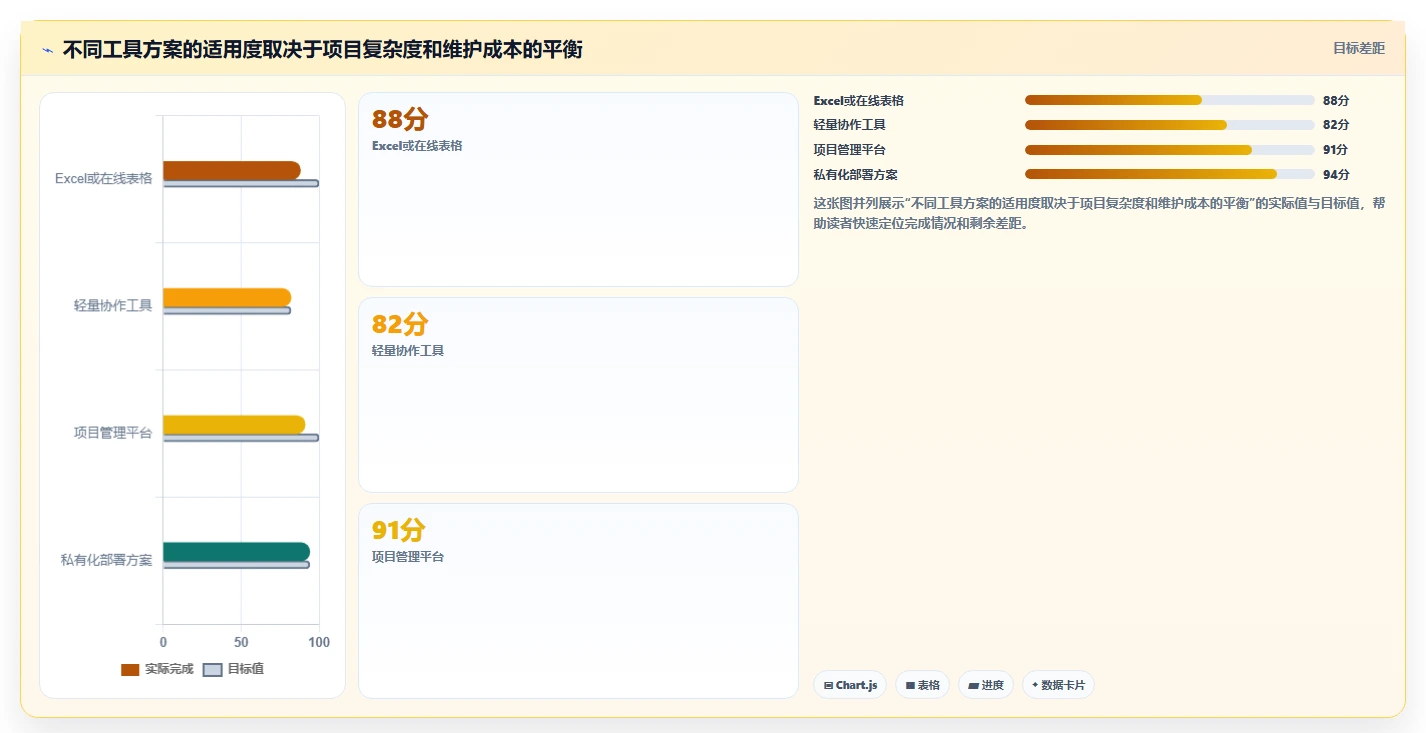Click the x-axis tick label 100

(319, 642)
